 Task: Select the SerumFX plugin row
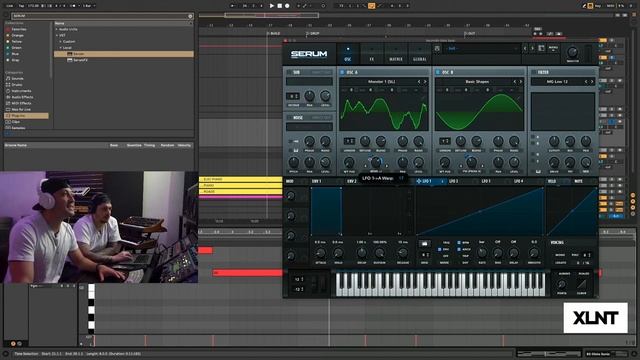124,60
